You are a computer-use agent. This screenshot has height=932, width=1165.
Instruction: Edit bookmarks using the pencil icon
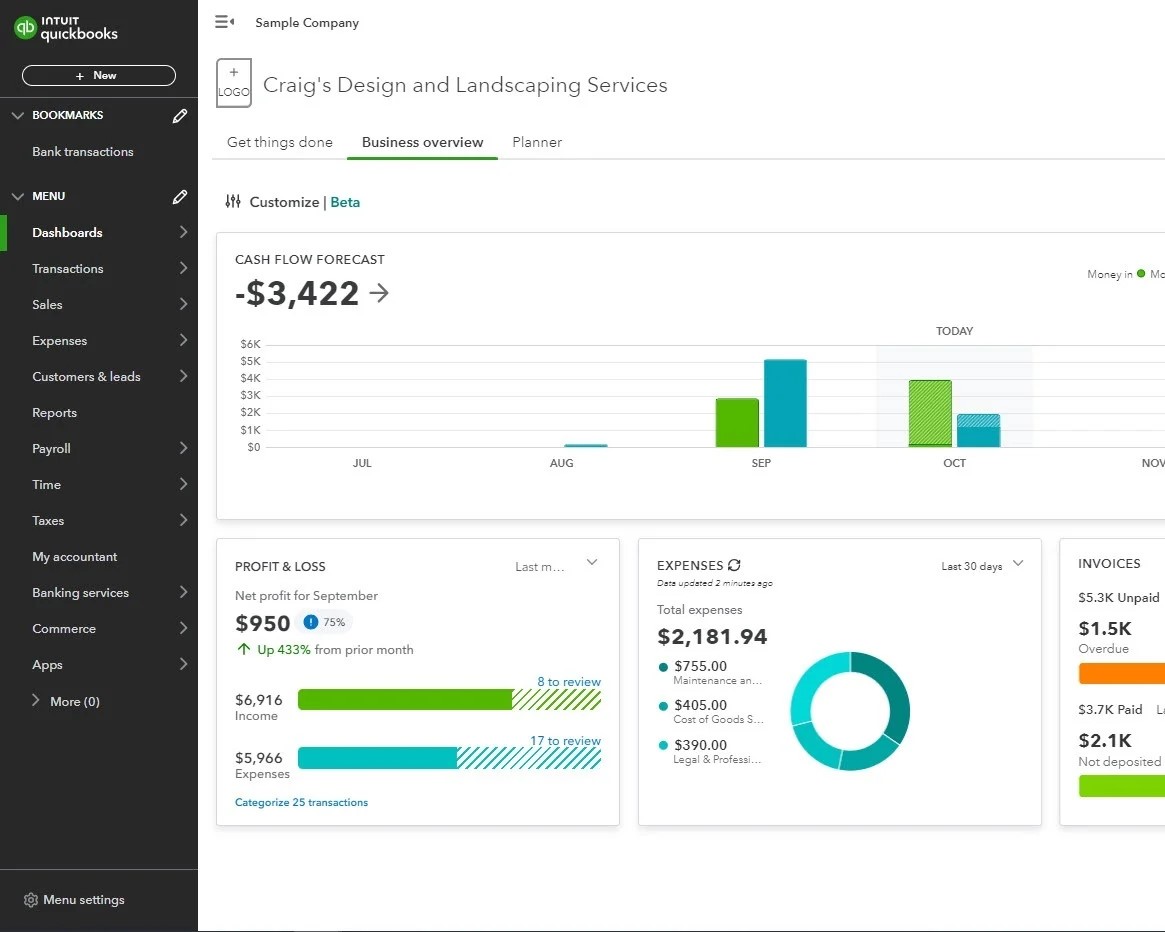180,116
